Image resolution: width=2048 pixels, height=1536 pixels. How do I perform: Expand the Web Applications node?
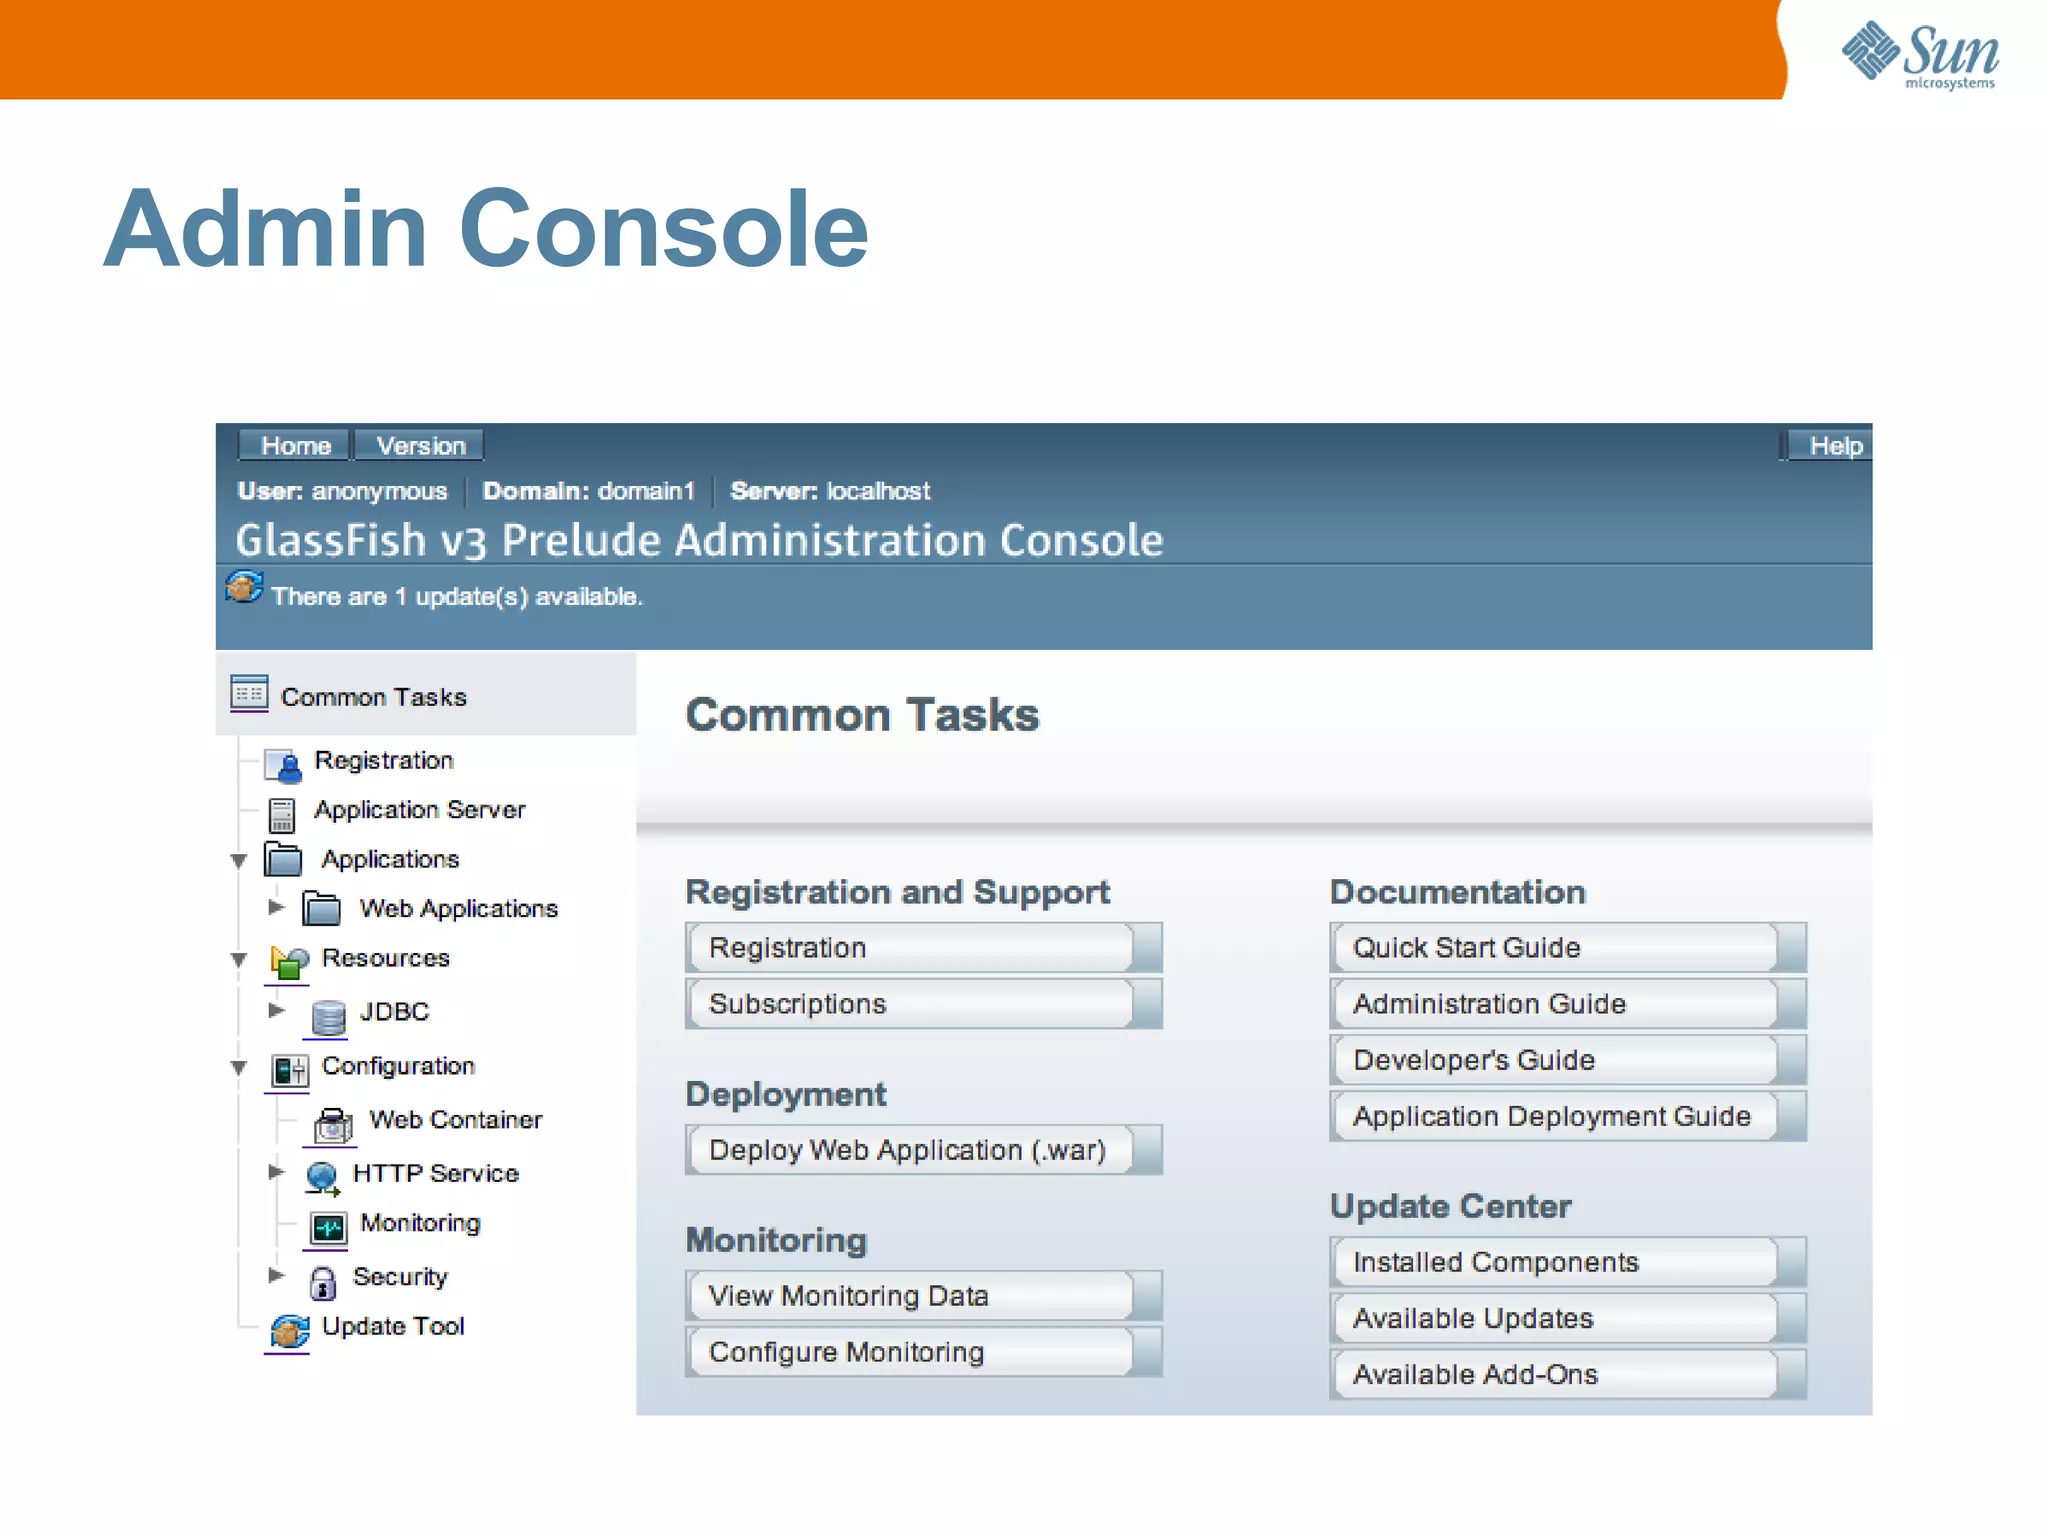[x=276, y=907]
